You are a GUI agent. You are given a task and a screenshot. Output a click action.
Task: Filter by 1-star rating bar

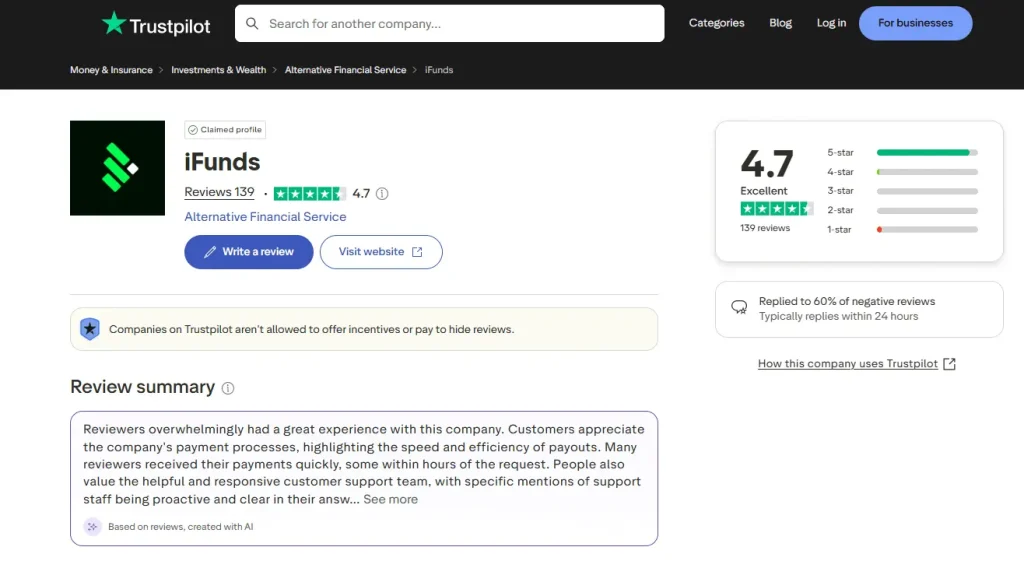[x=927, y=229]
